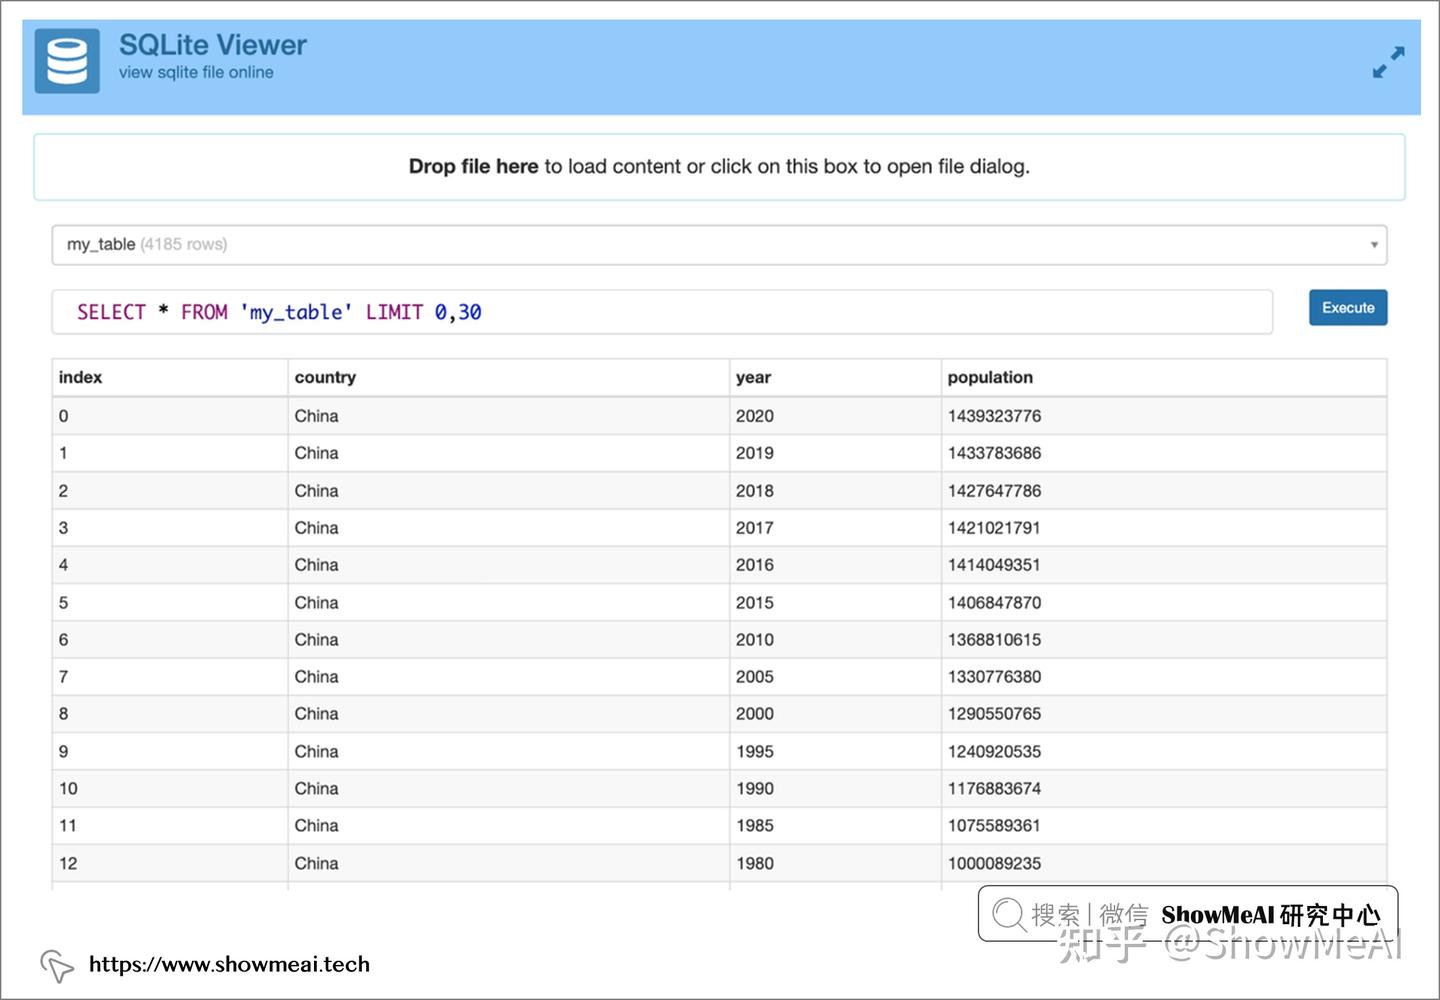The height and width of the screenshot is (1000, 1440).
Task: Toggle fullscreen with the expand arrows icon
Action: (x=1388, y=62)
